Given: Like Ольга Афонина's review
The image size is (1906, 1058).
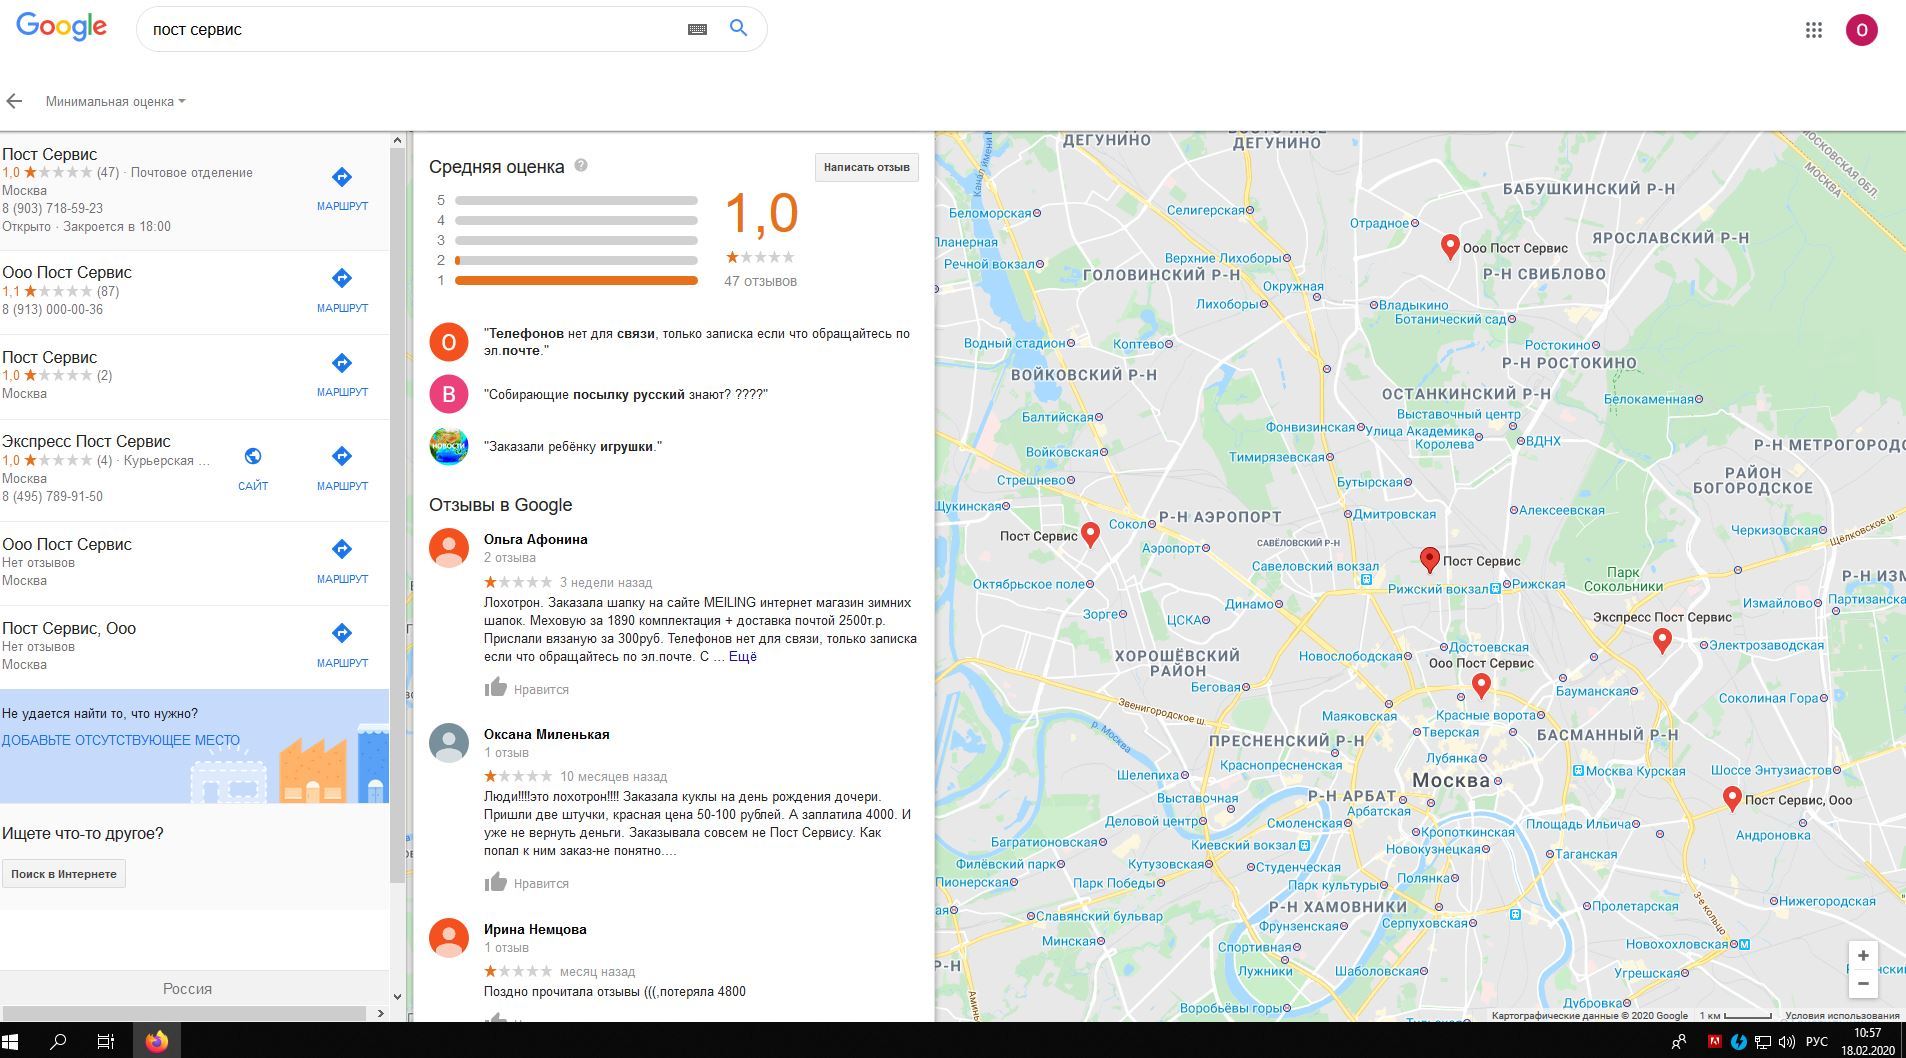Looking at the screenshot, I should (x=526, y=688).
